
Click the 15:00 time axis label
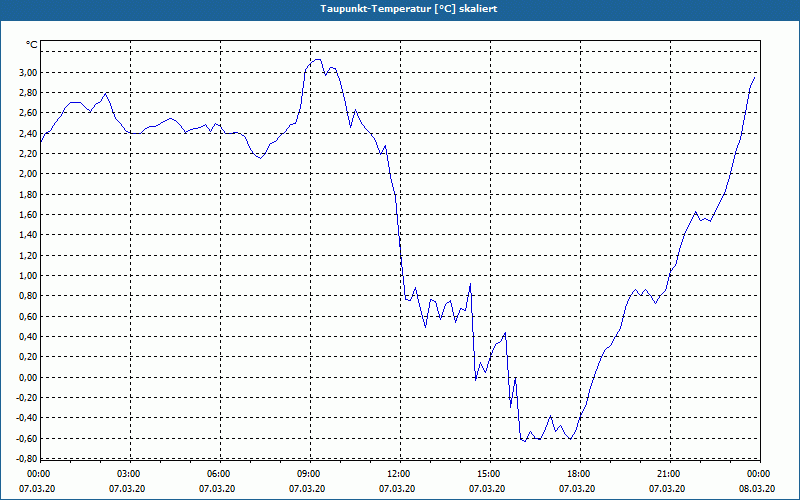point(490,474)
